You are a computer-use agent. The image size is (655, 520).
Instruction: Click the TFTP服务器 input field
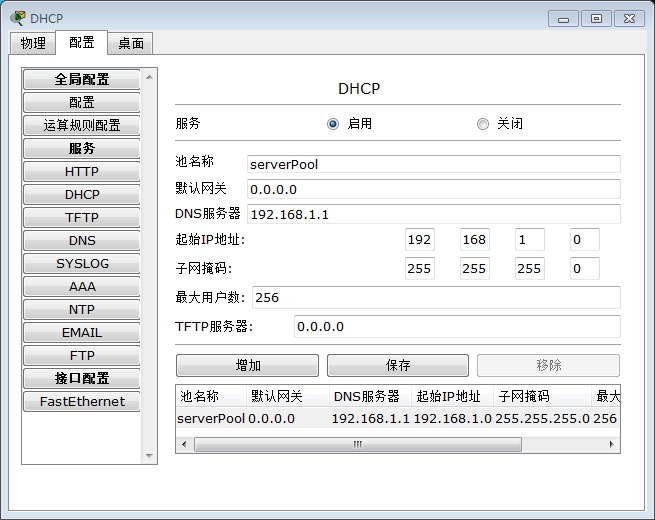point(457,326)
